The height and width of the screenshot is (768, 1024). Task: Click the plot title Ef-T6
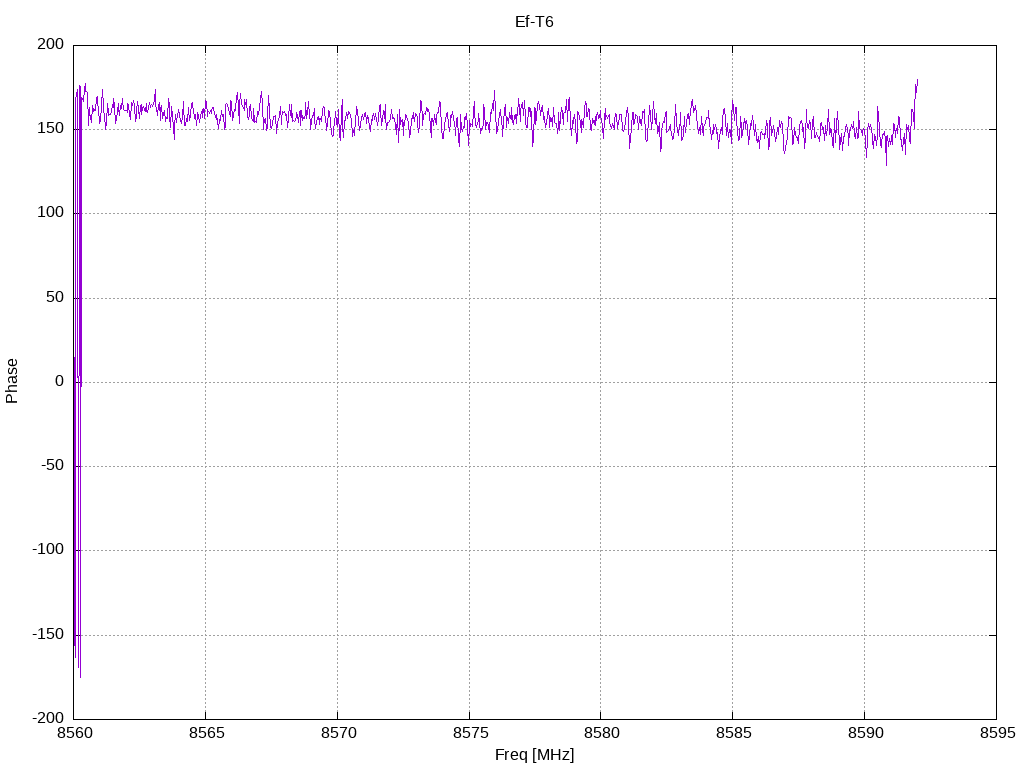click(534, 22)
